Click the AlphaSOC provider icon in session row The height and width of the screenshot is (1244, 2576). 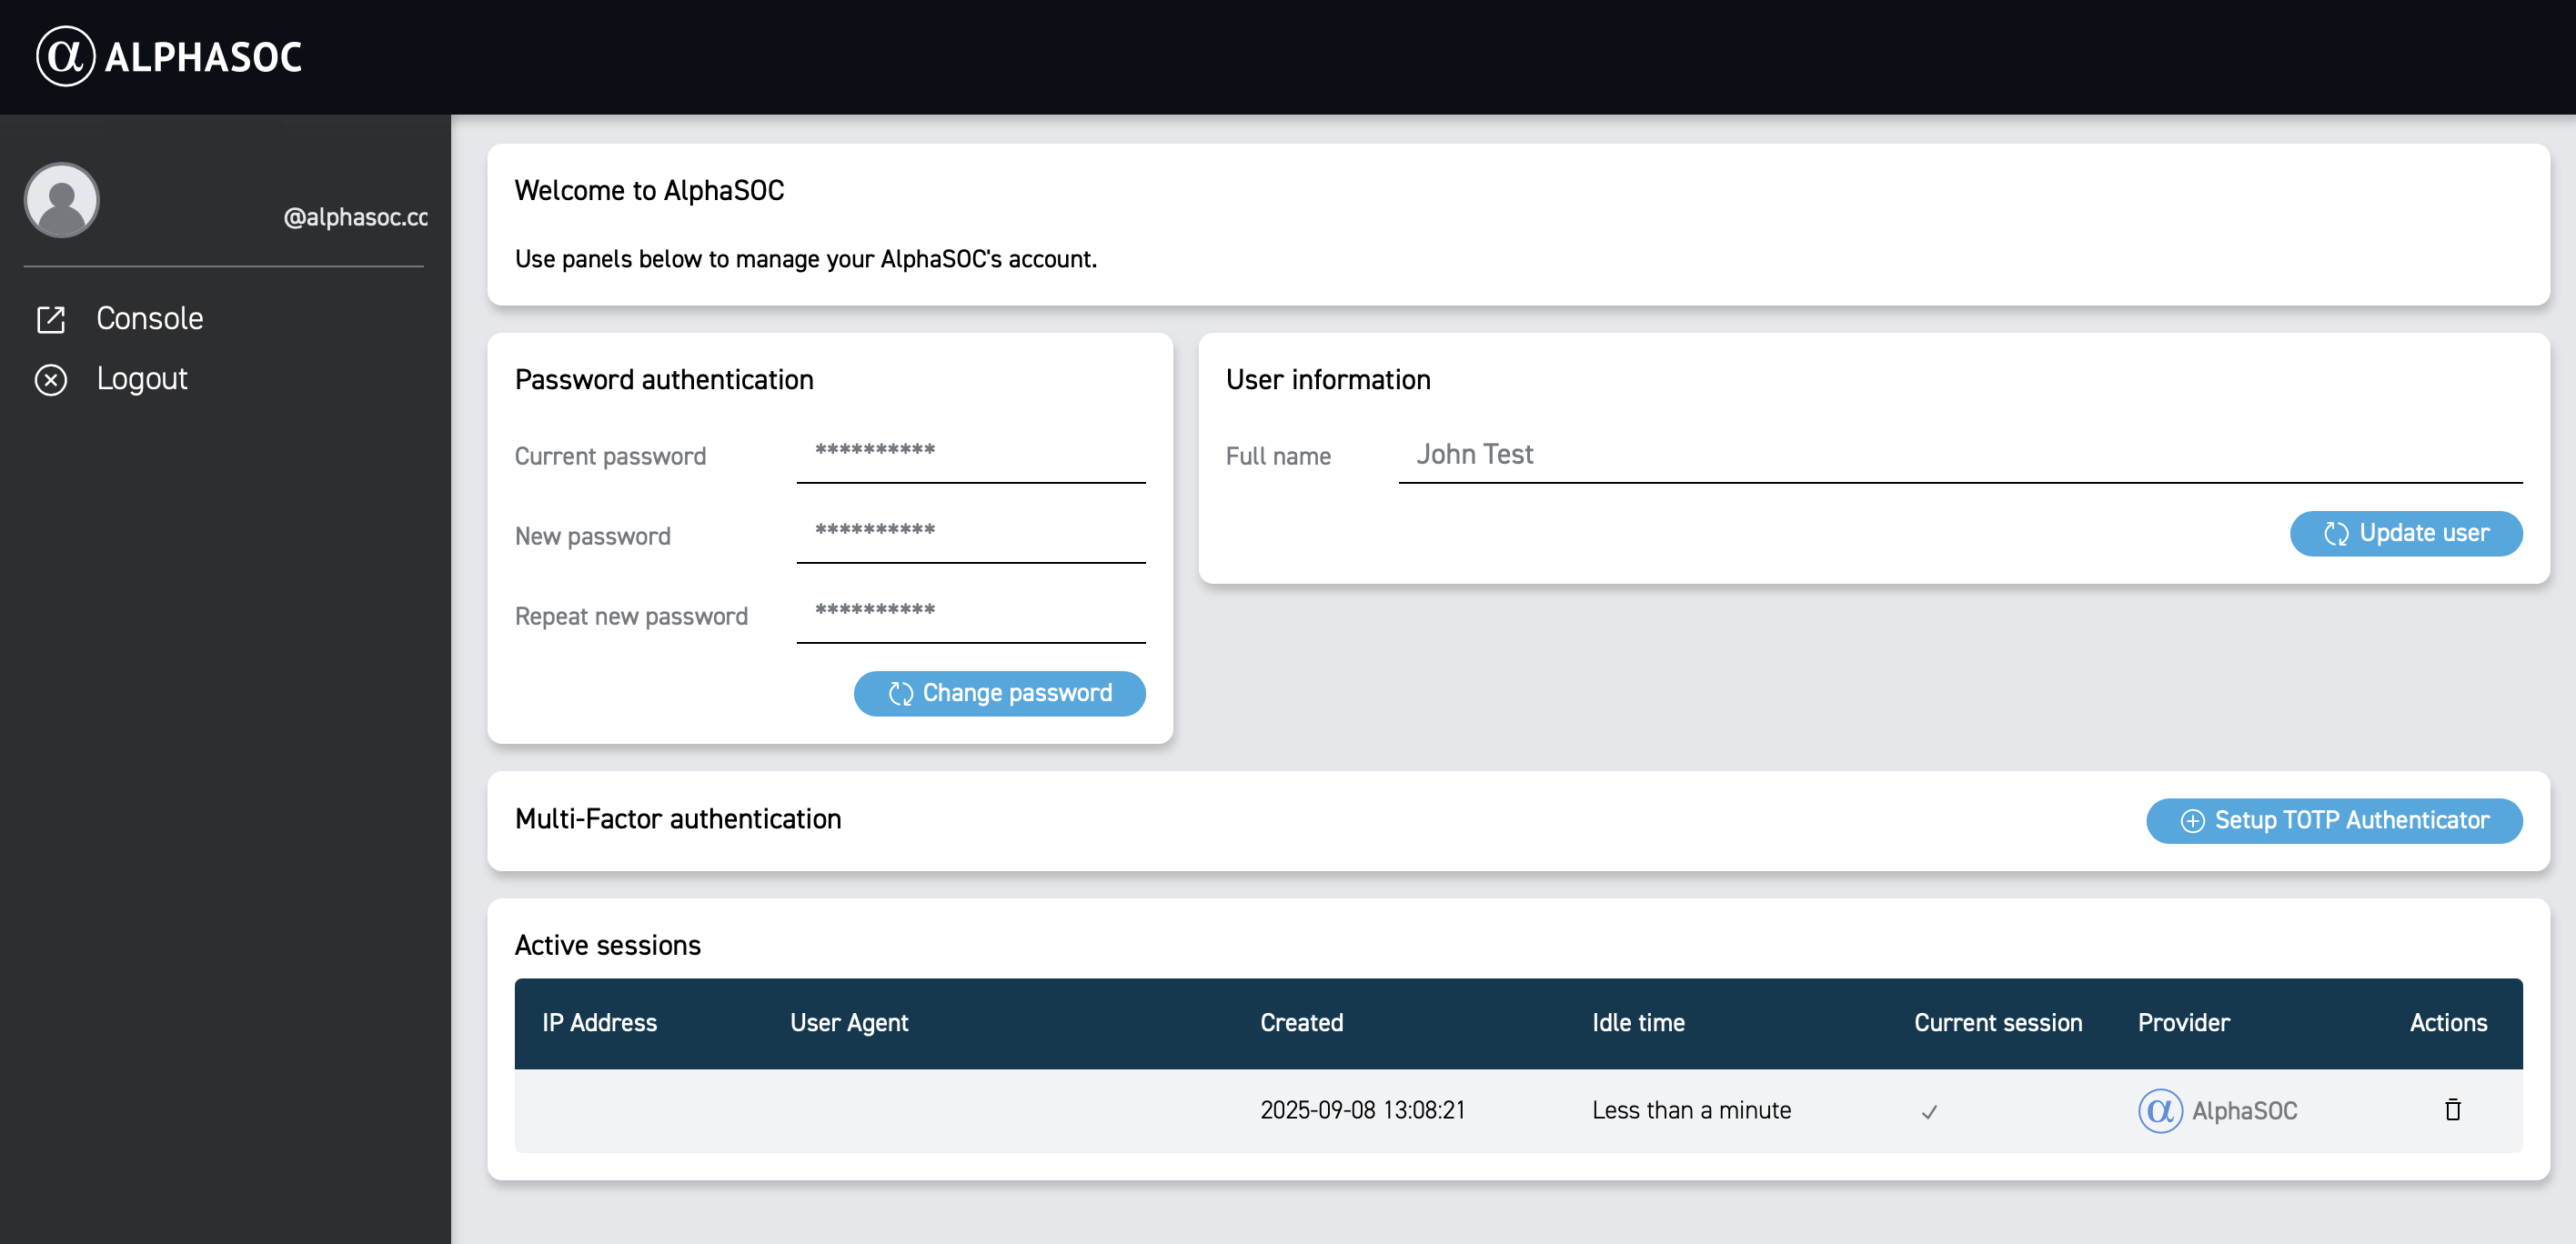[x=2159, y=1110]
